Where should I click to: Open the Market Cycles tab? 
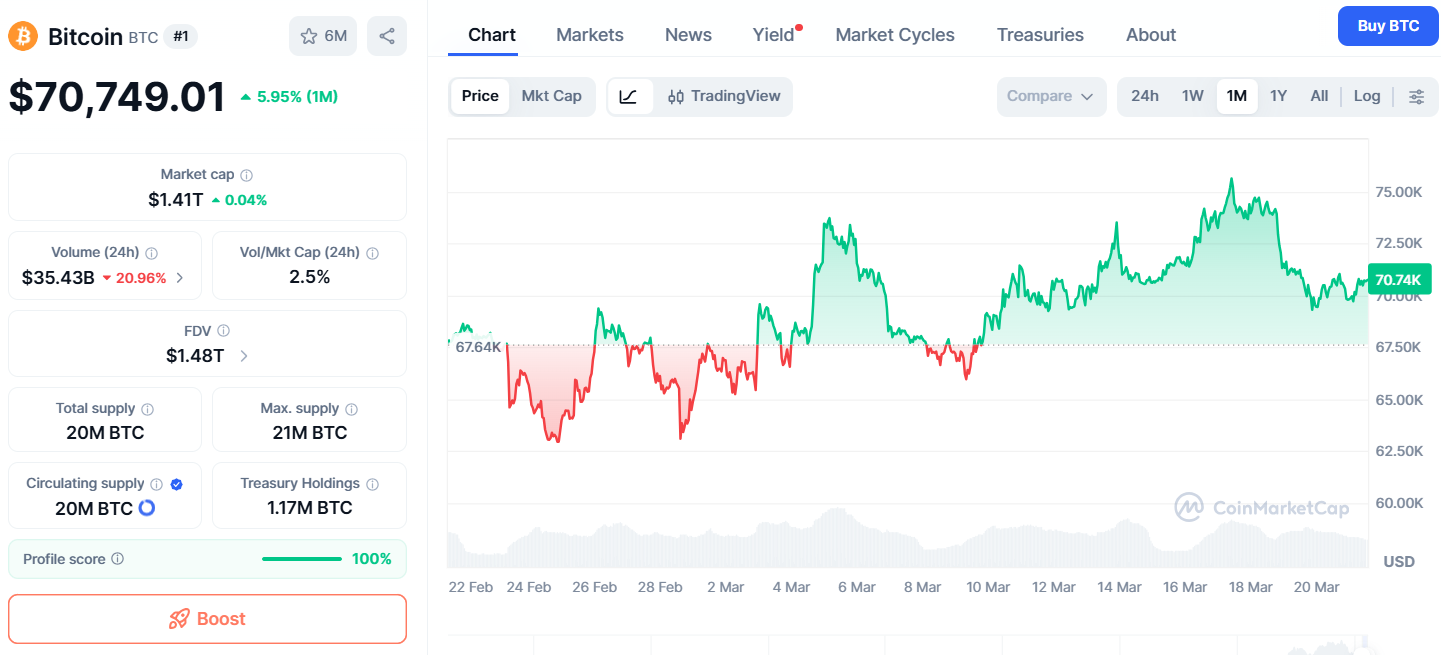pos(895,35)
